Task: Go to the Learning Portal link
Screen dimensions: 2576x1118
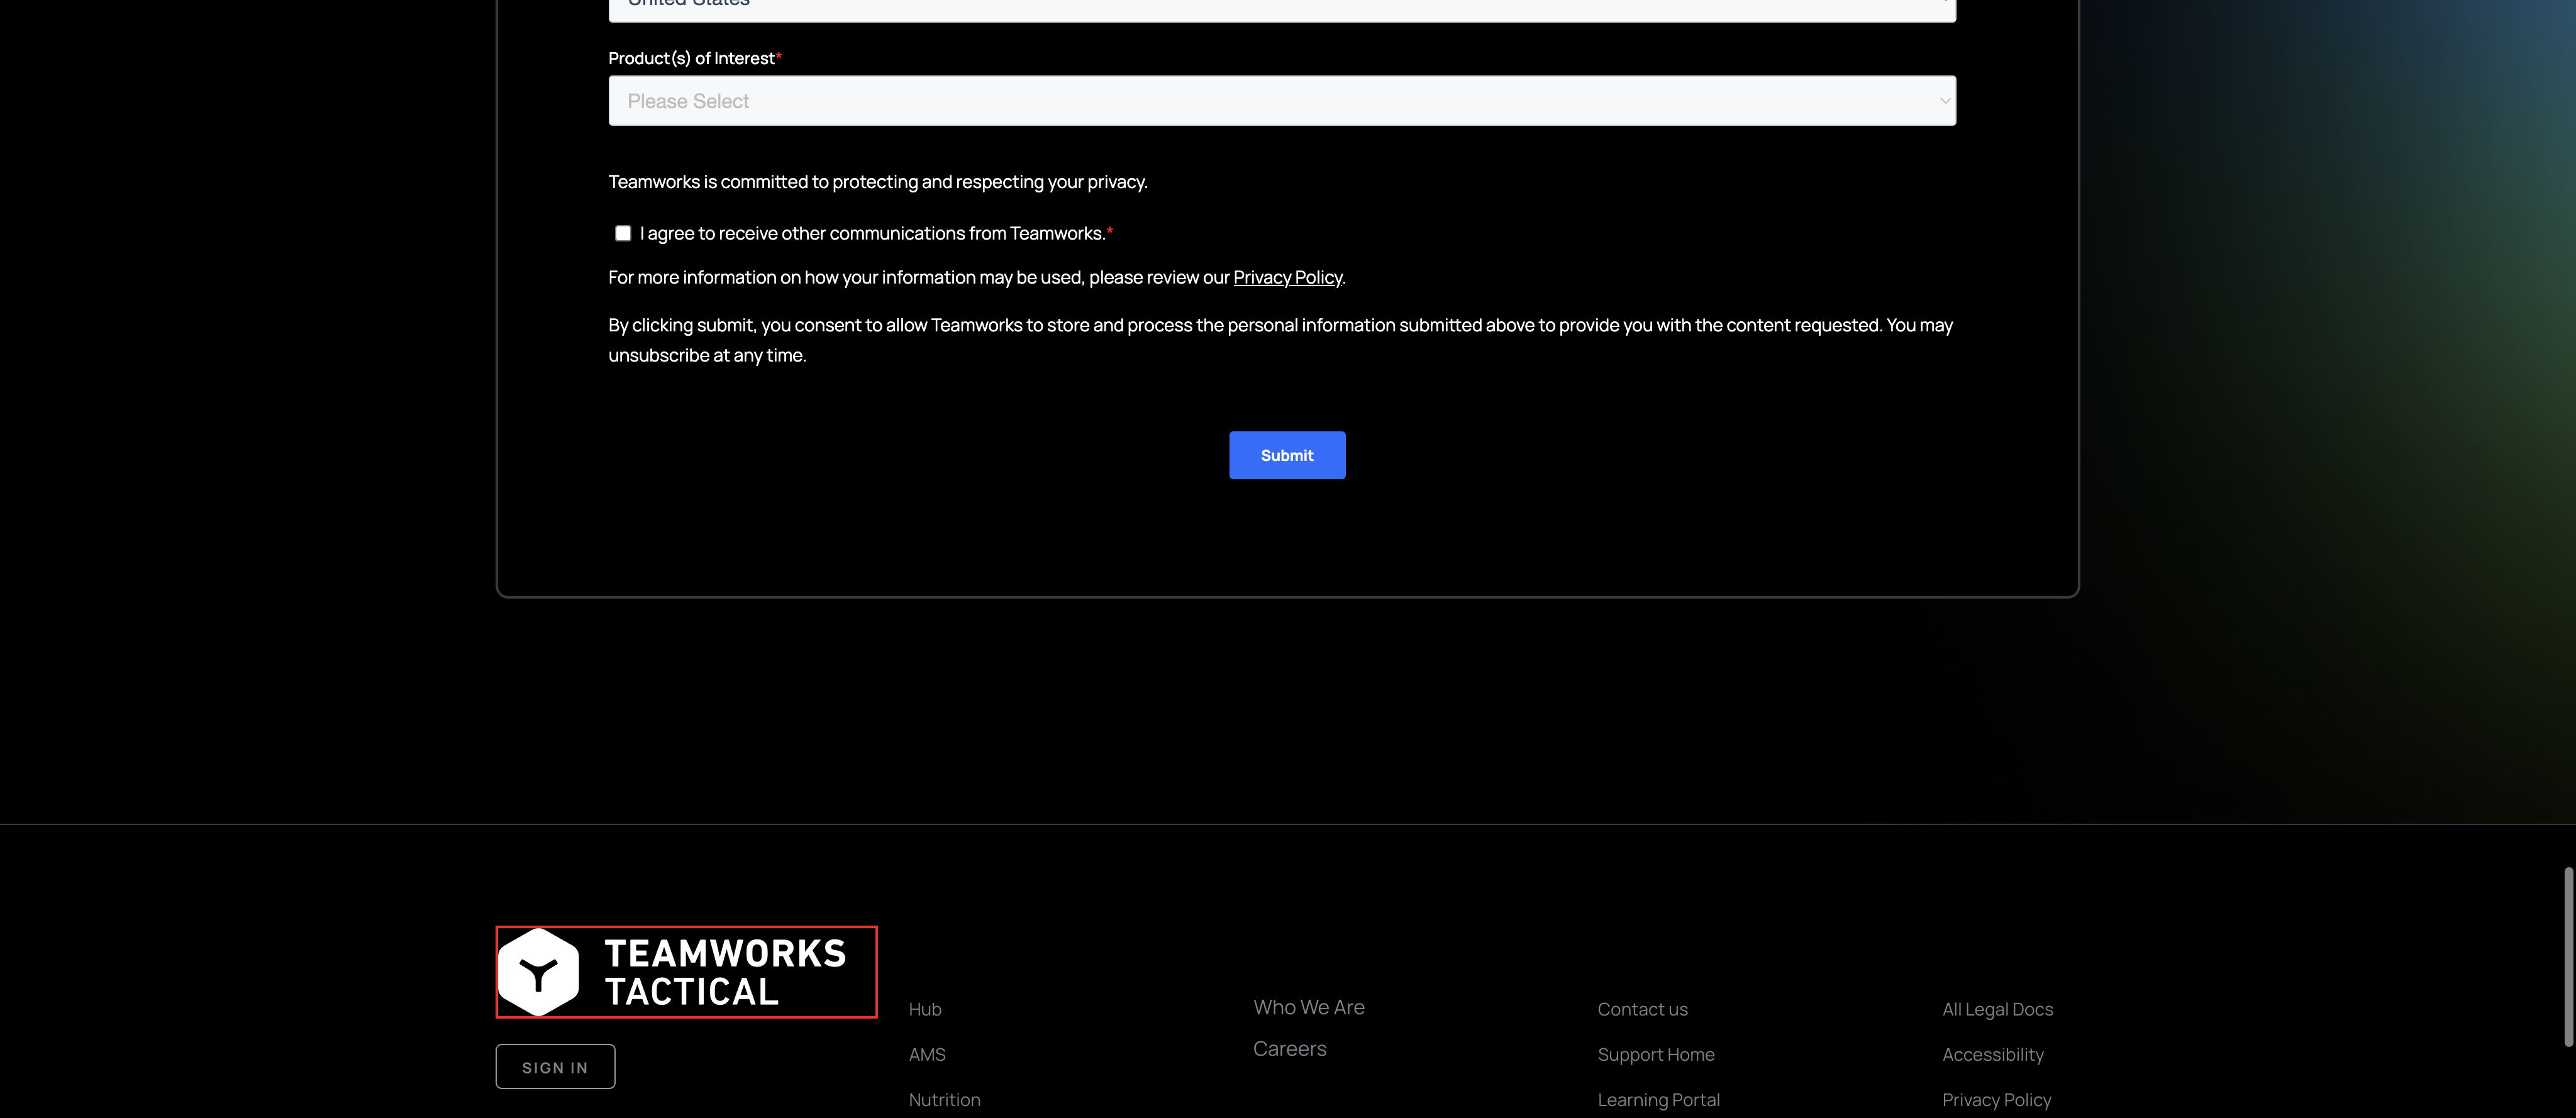Action: (1658, 1099)
